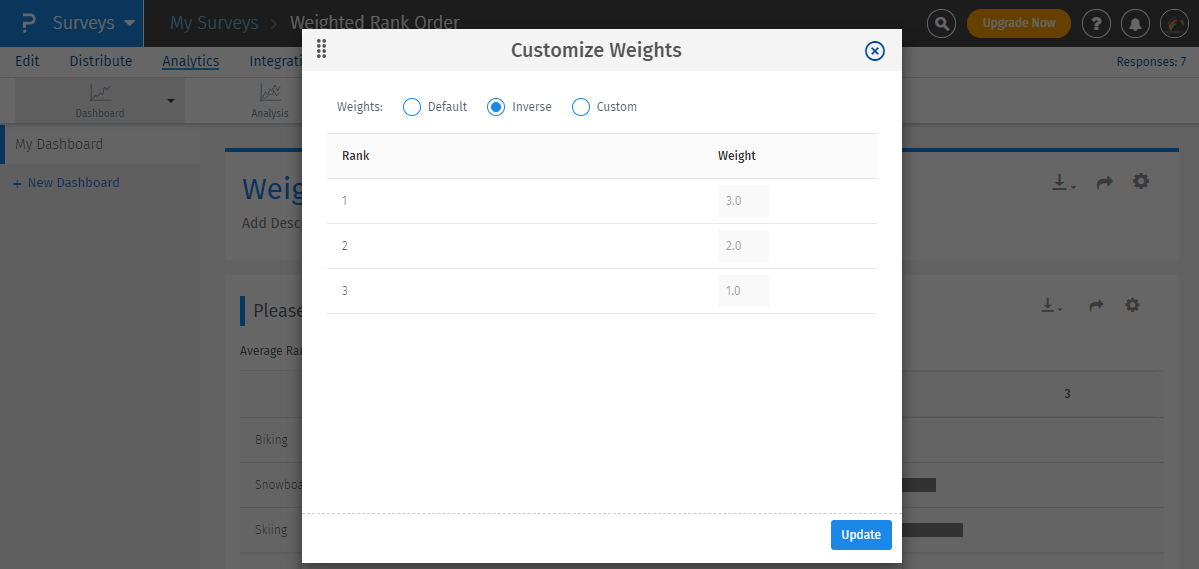Click the Biking row label
The width and height of the screenshot is (1199, 569).
click(x=271, y=440)
